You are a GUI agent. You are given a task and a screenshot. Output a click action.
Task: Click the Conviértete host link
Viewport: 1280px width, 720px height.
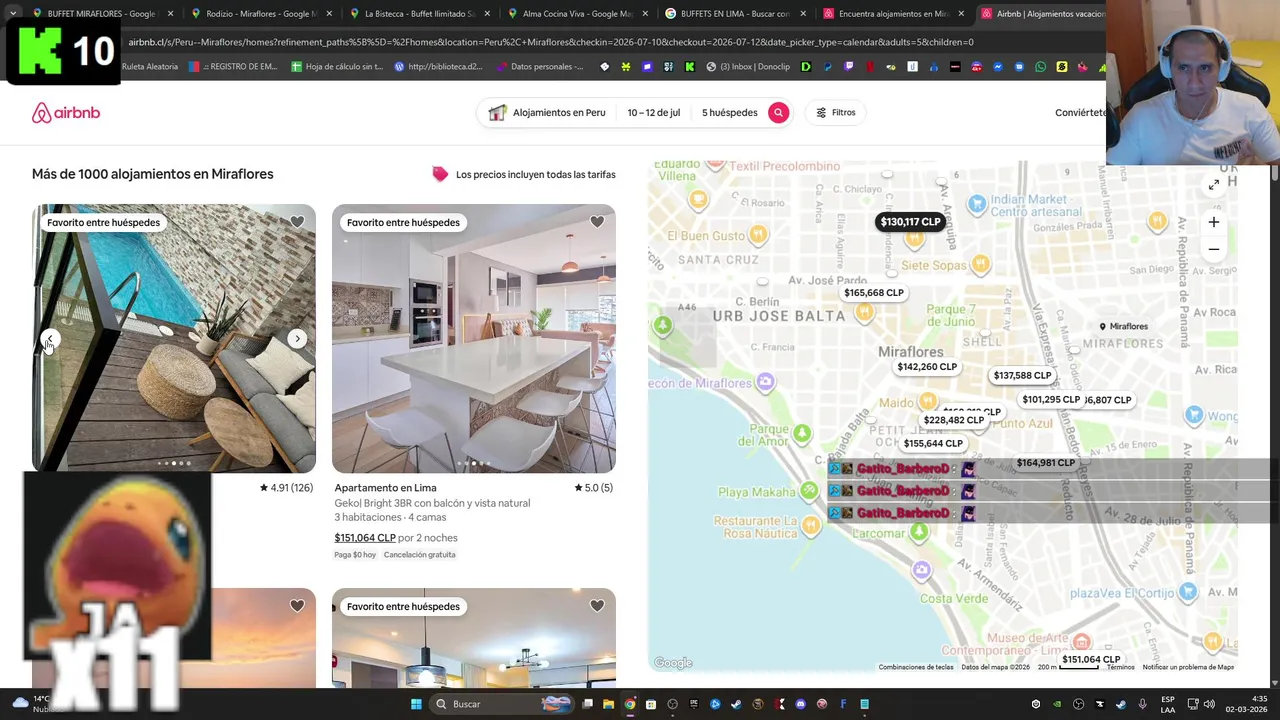(x=1080, y=113)
